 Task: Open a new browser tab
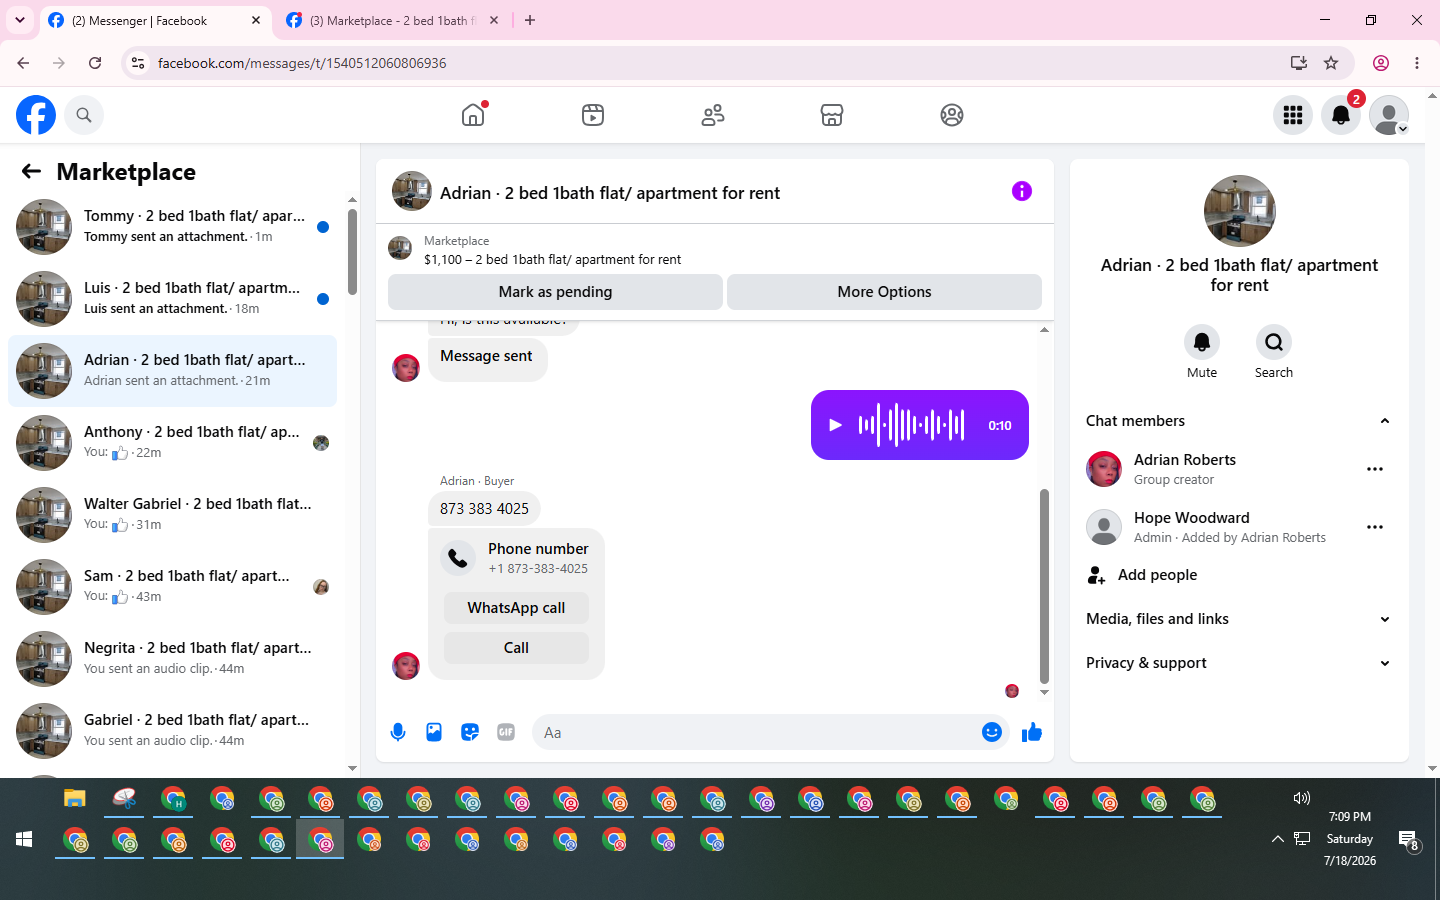click(530, 20)
